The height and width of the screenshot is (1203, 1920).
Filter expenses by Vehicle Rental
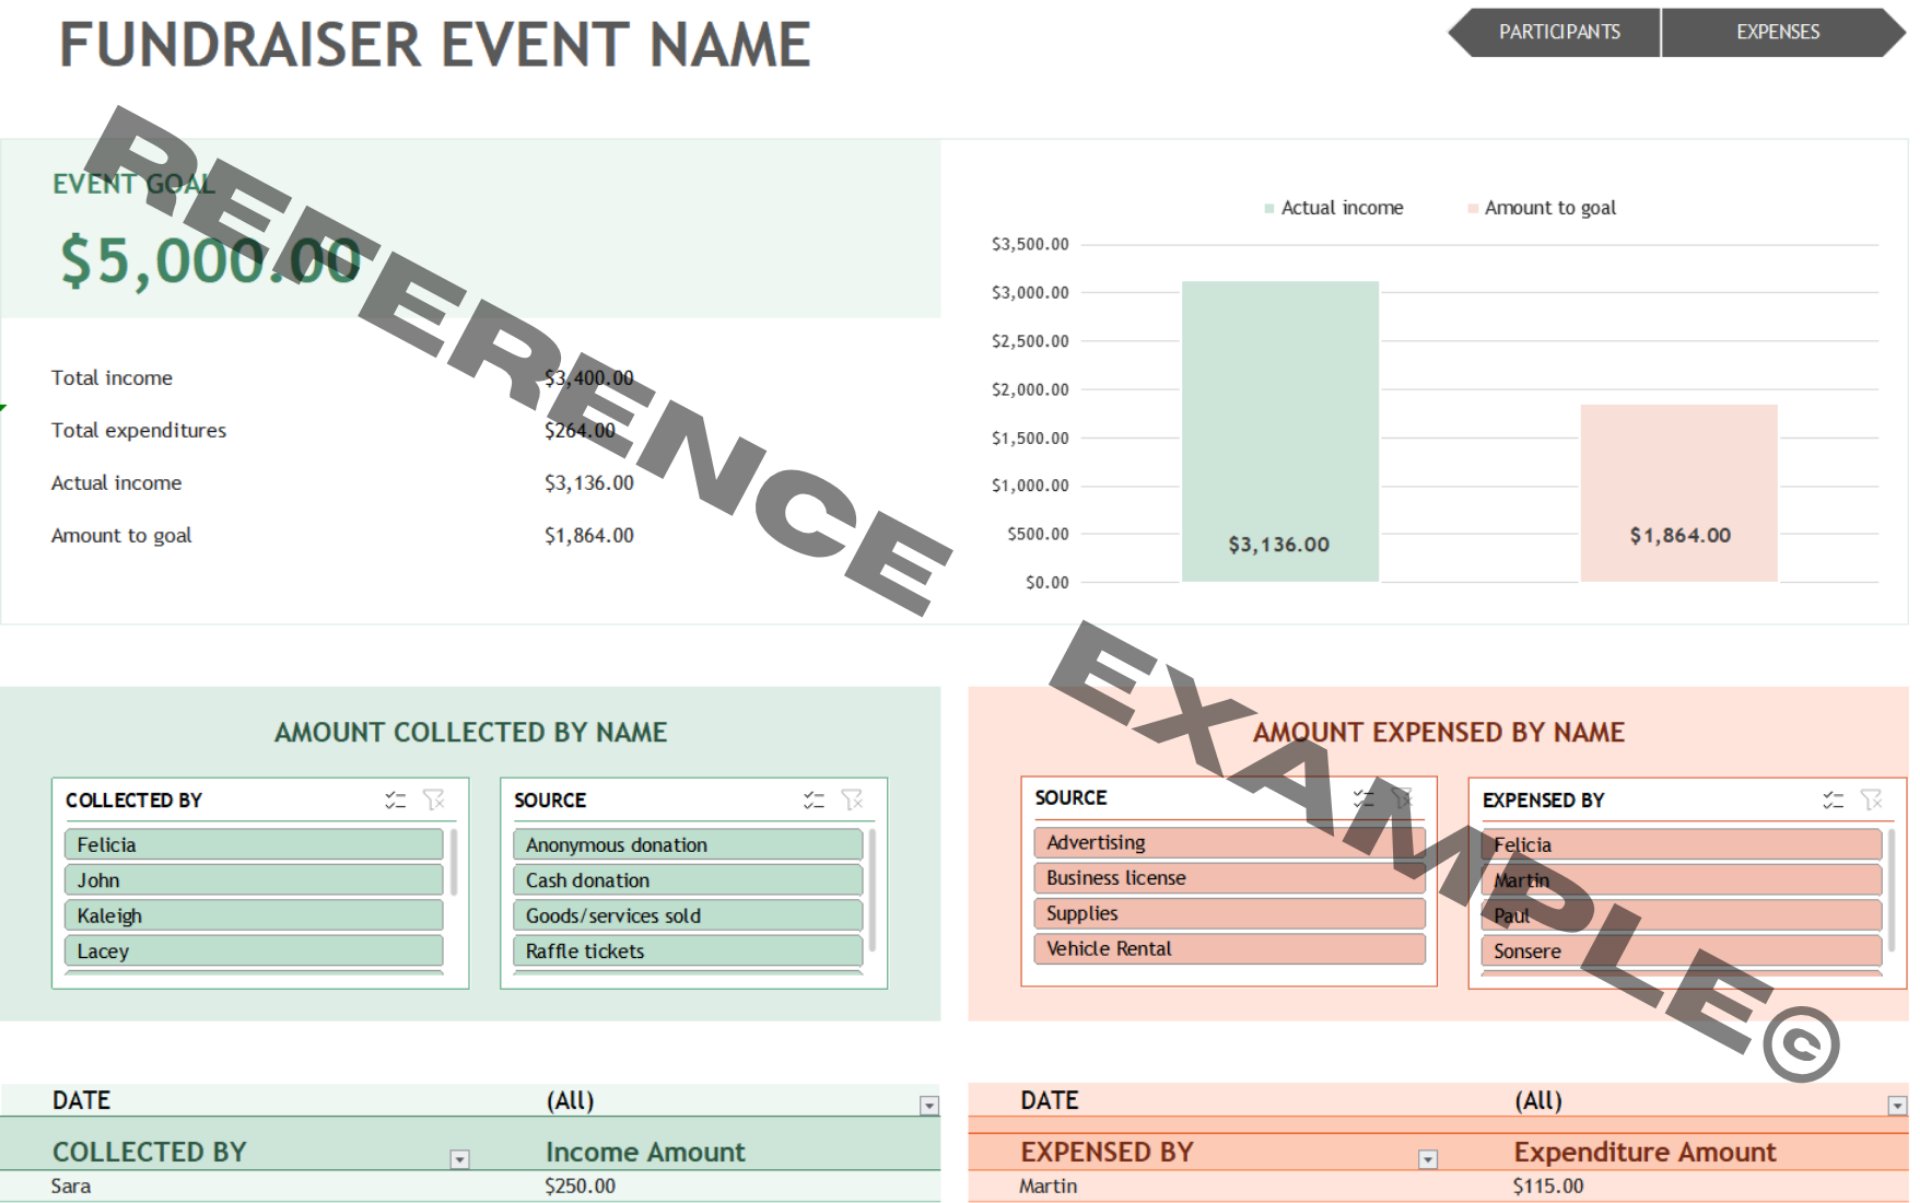click(1229, 949)
